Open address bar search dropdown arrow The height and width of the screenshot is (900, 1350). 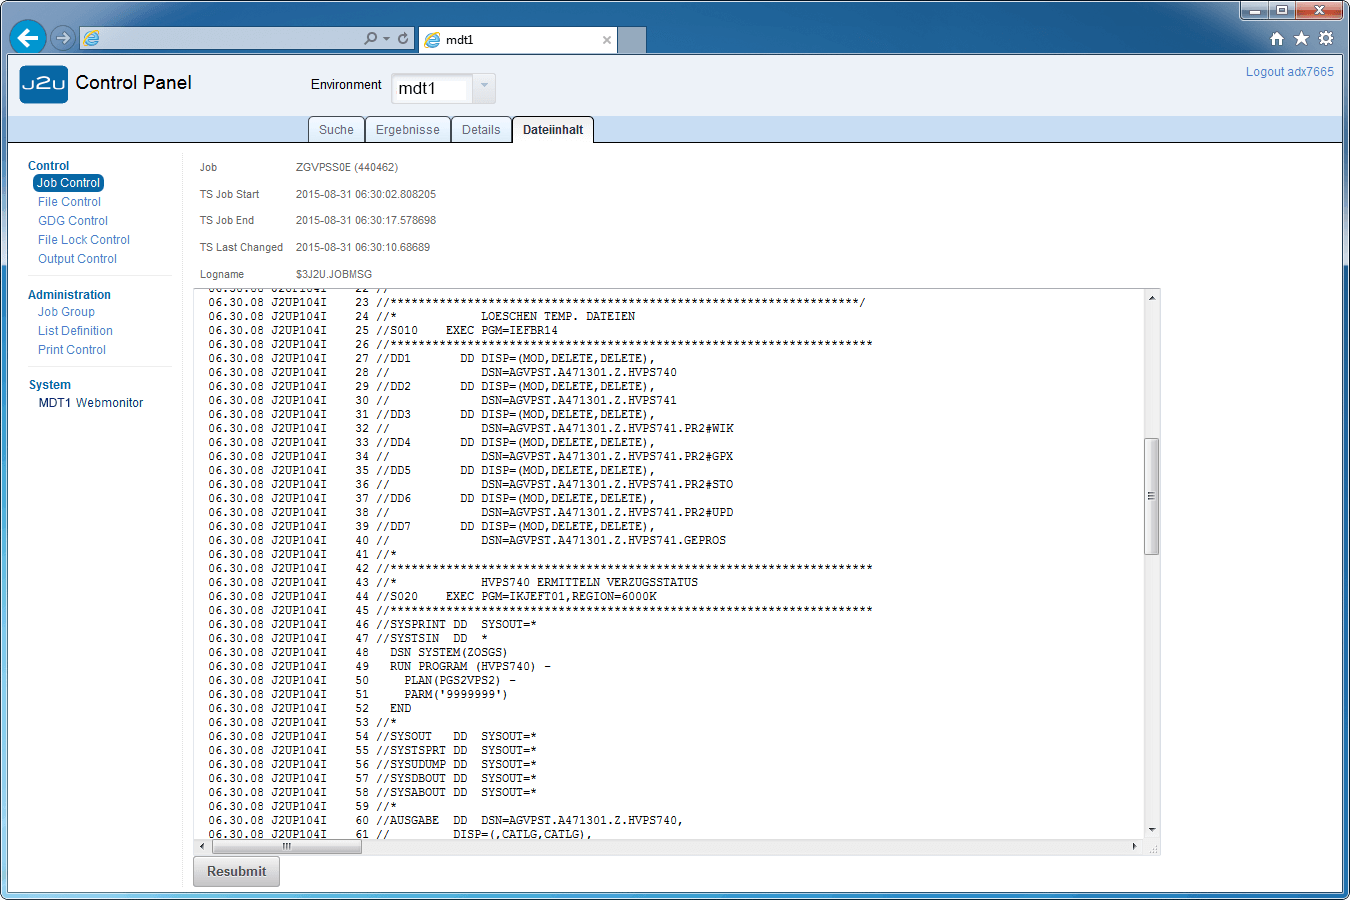(386, 39)
